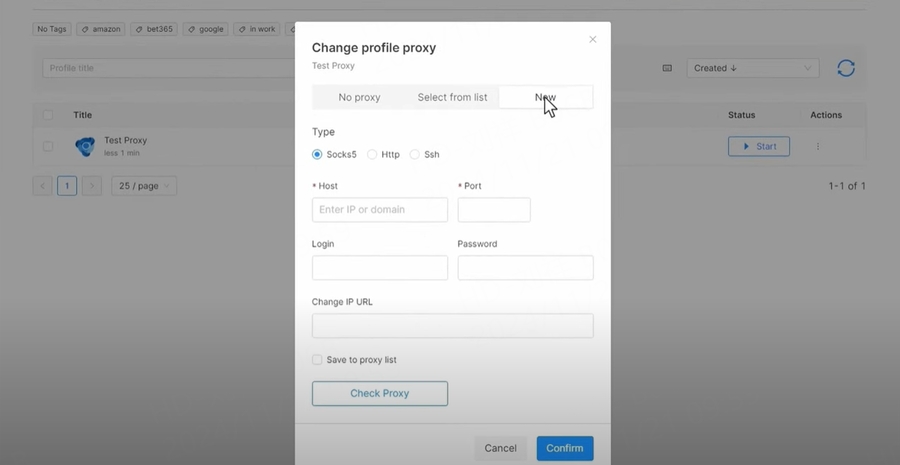Close the Change profile proxy dialog
This screenshot has height=465, width=900.
click(592, 40)
